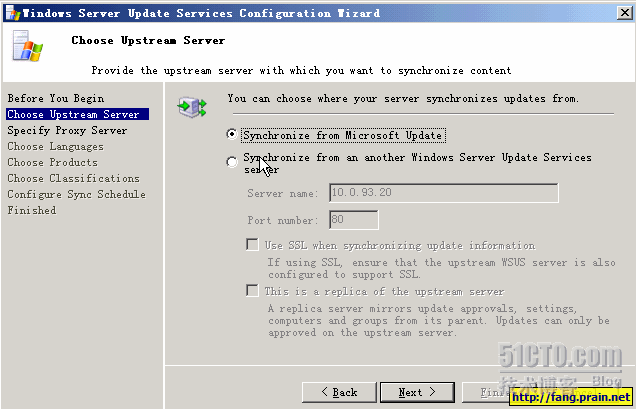636x409 pixels.
Task: Click the 'Server name:' label
Action: 281,193
